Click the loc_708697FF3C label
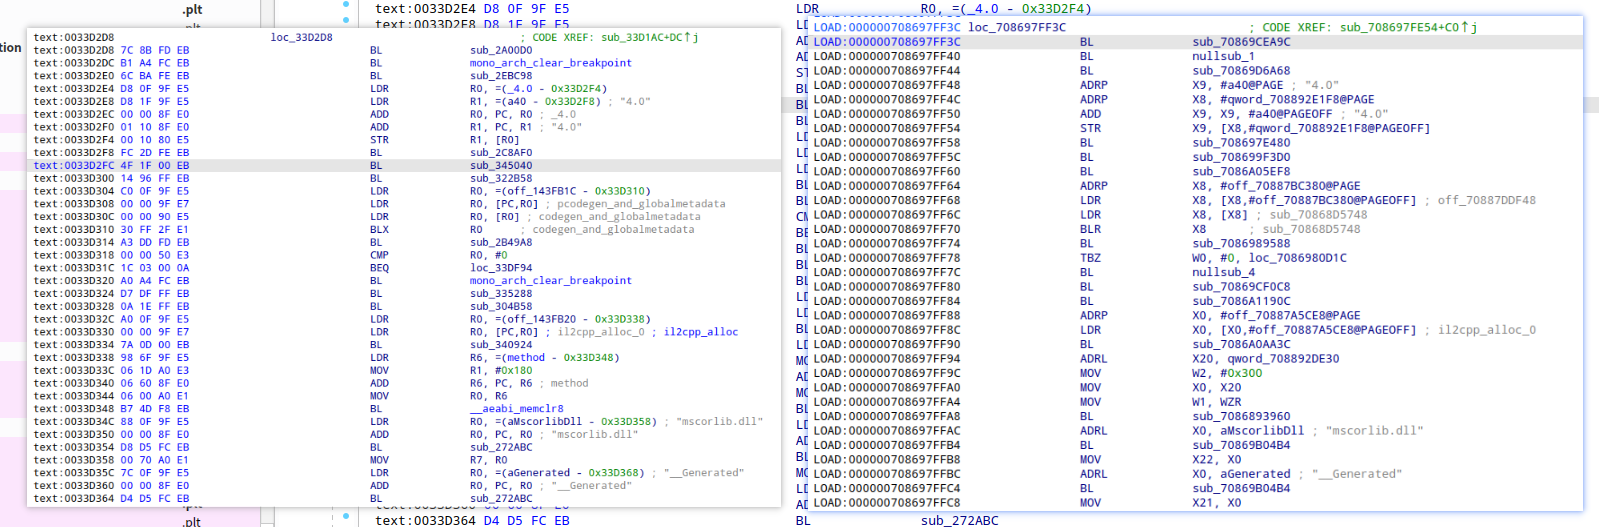Image resolution: width=1599 pixels, height=527 pixels. [x=1017, y=28]
